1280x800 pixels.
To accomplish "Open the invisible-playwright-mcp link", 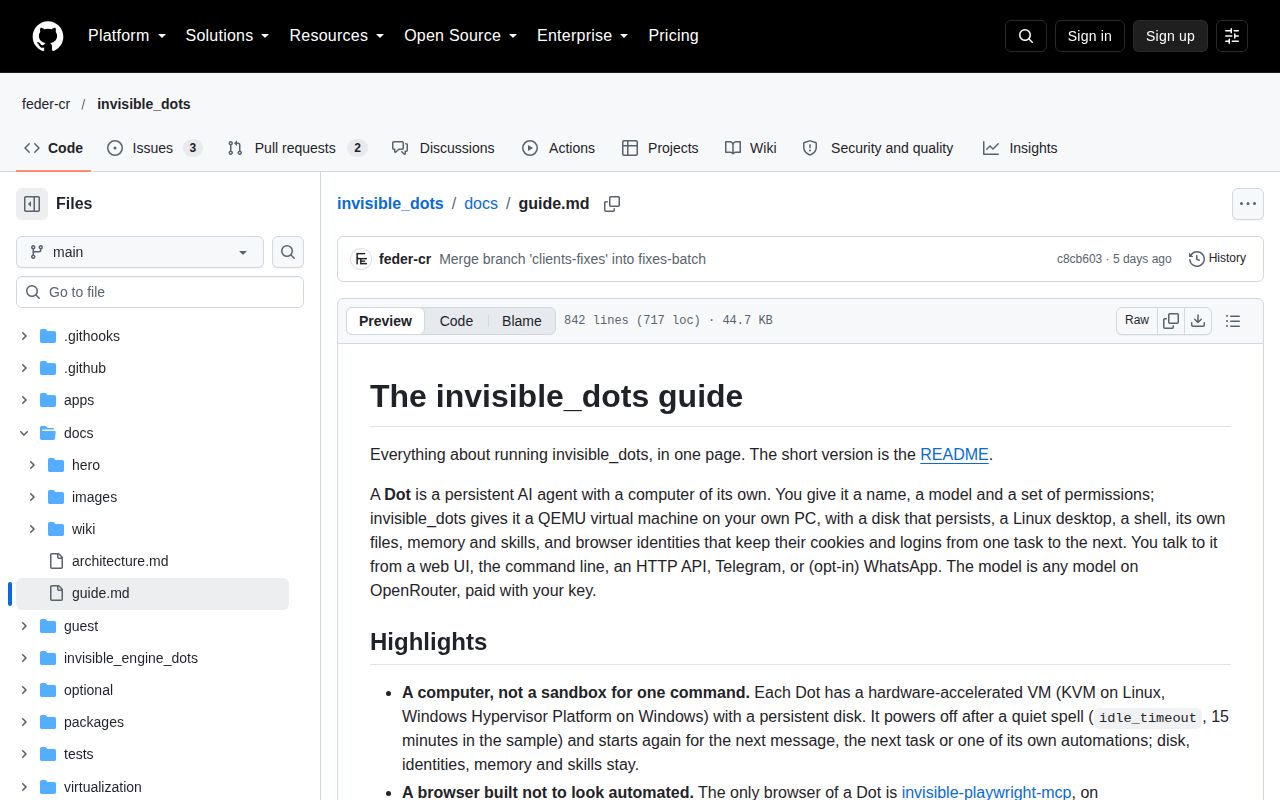I will point(987,792).
